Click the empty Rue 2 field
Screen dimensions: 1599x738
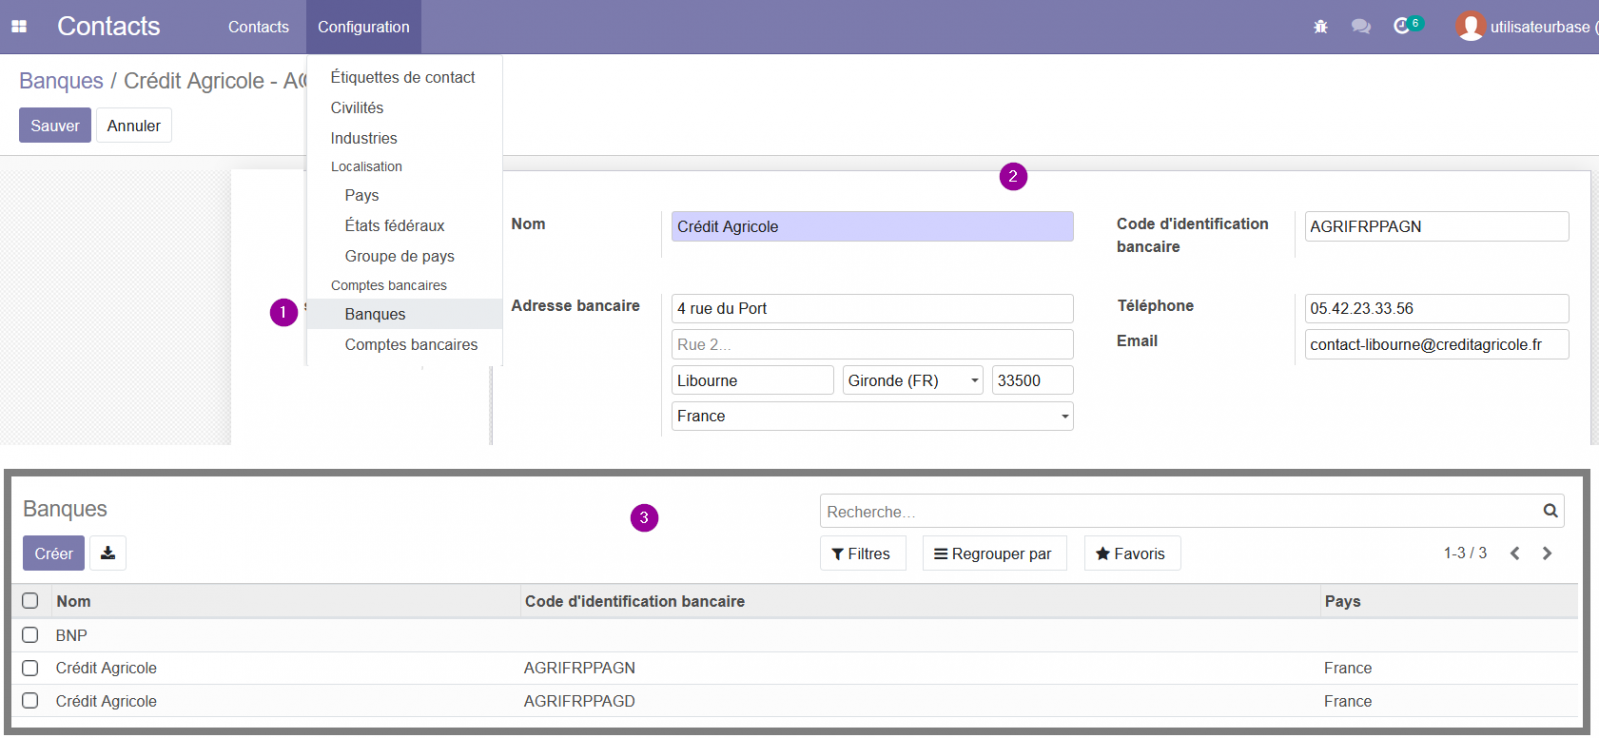point(872,344)
